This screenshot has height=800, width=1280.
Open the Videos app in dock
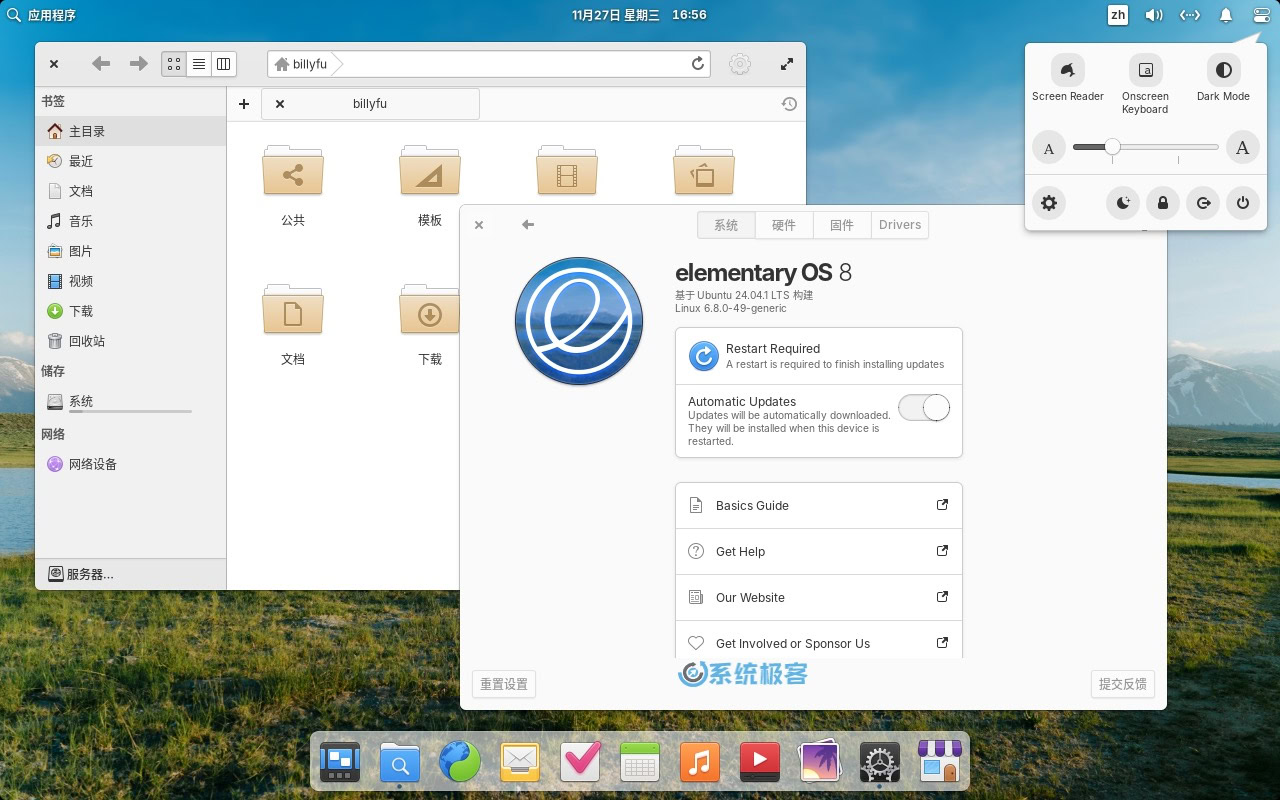tap(760, 763)
